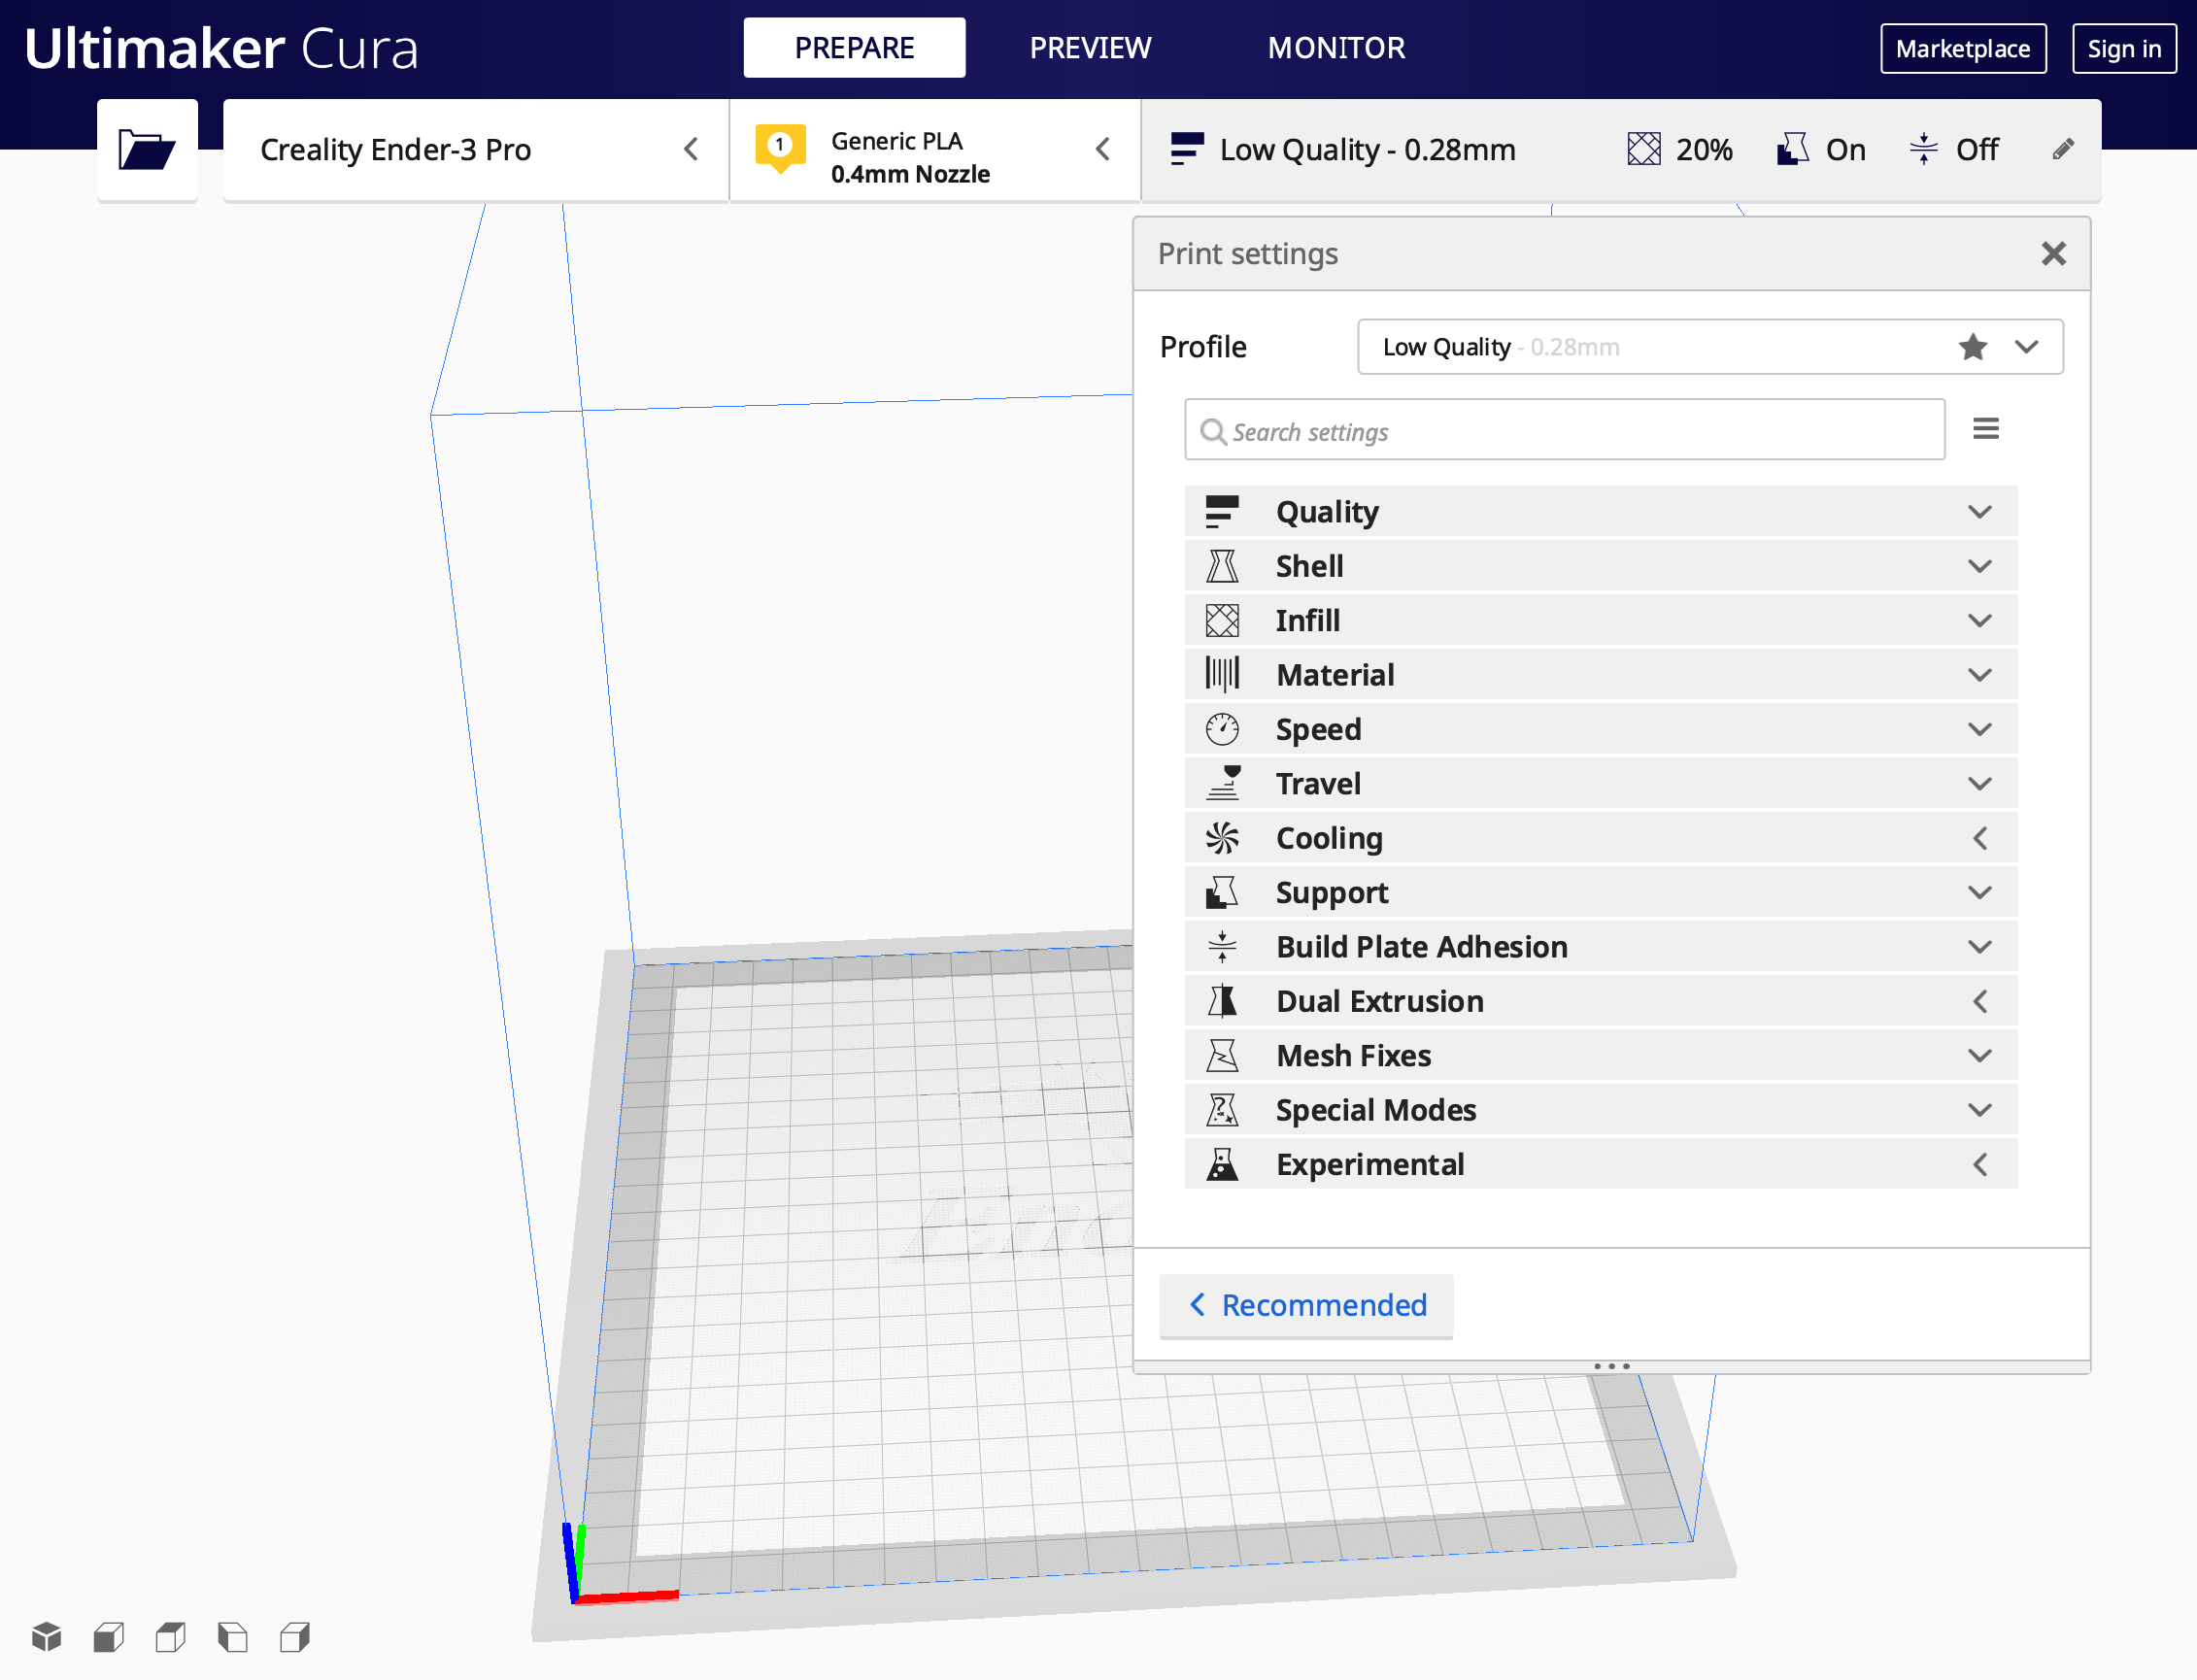
Task: Click the Travel category icon
Action: point(1221,784)
